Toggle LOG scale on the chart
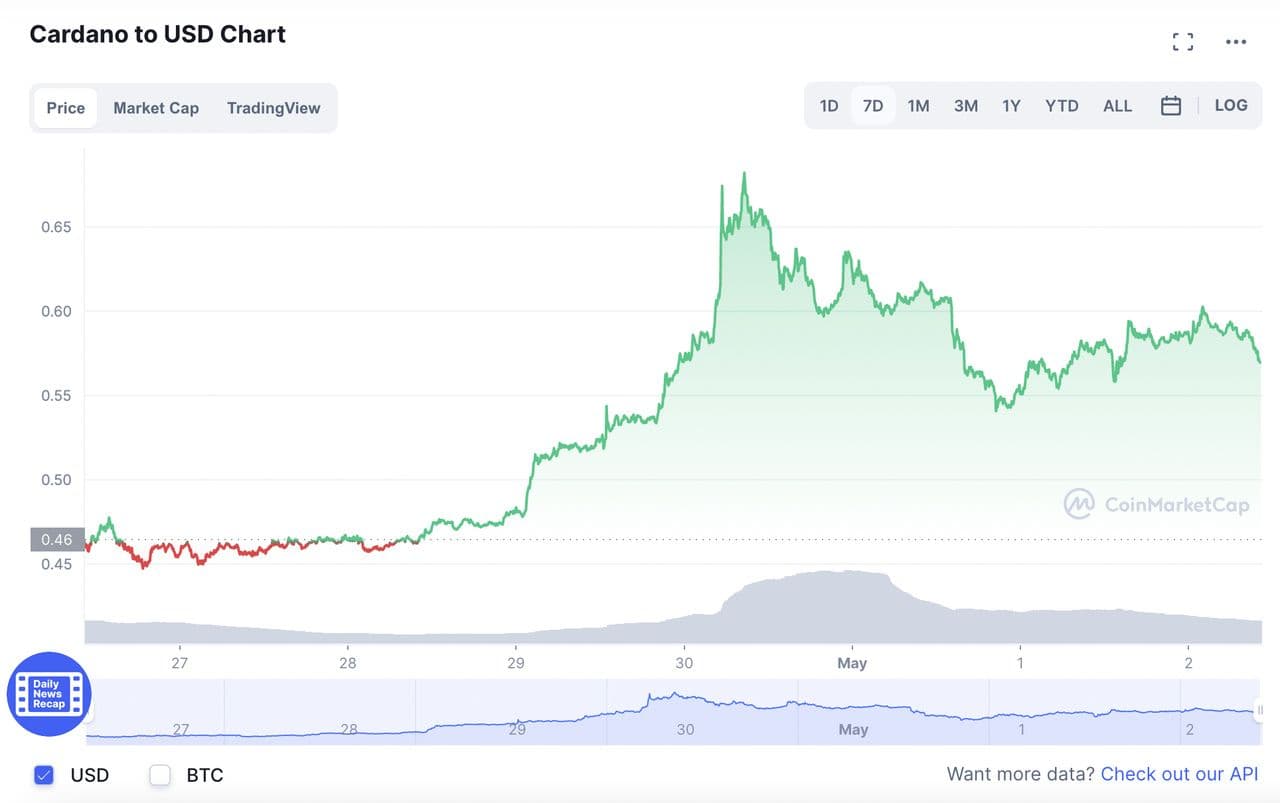This screenshot has height=803, width=1280. tap(1231, 105)
